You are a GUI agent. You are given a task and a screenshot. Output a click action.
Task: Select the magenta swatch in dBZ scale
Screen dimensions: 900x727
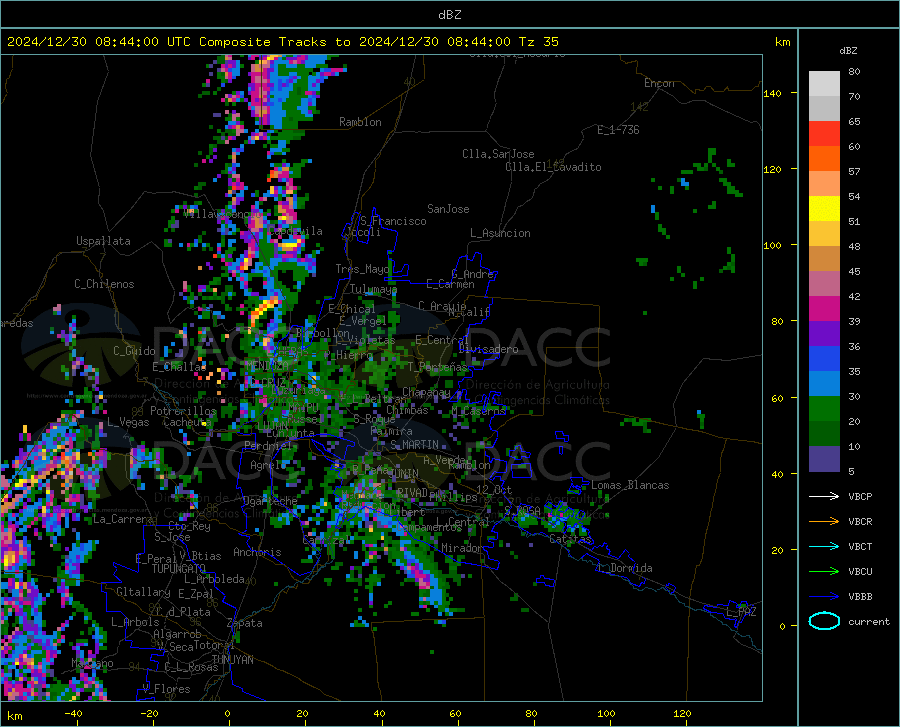click(x=824, y=309)
